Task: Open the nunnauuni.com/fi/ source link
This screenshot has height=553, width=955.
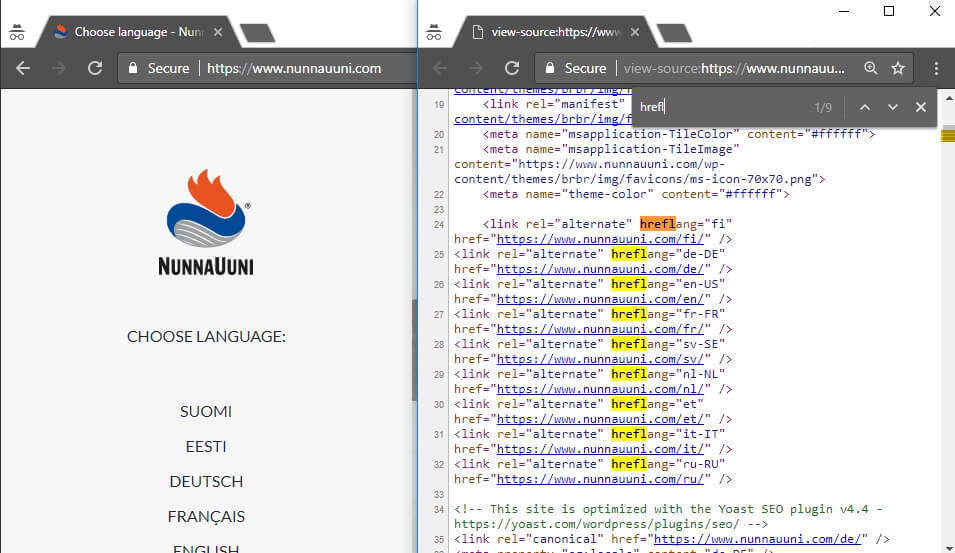Action: click(600, 239)
